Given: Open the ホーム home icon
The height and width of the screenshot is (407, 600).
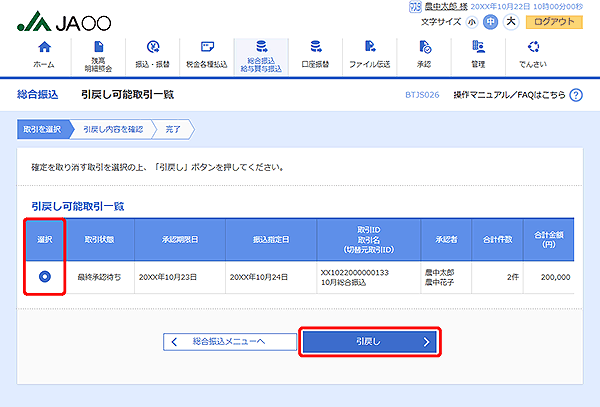Looking at the screenshot, I should pos(44,47).
